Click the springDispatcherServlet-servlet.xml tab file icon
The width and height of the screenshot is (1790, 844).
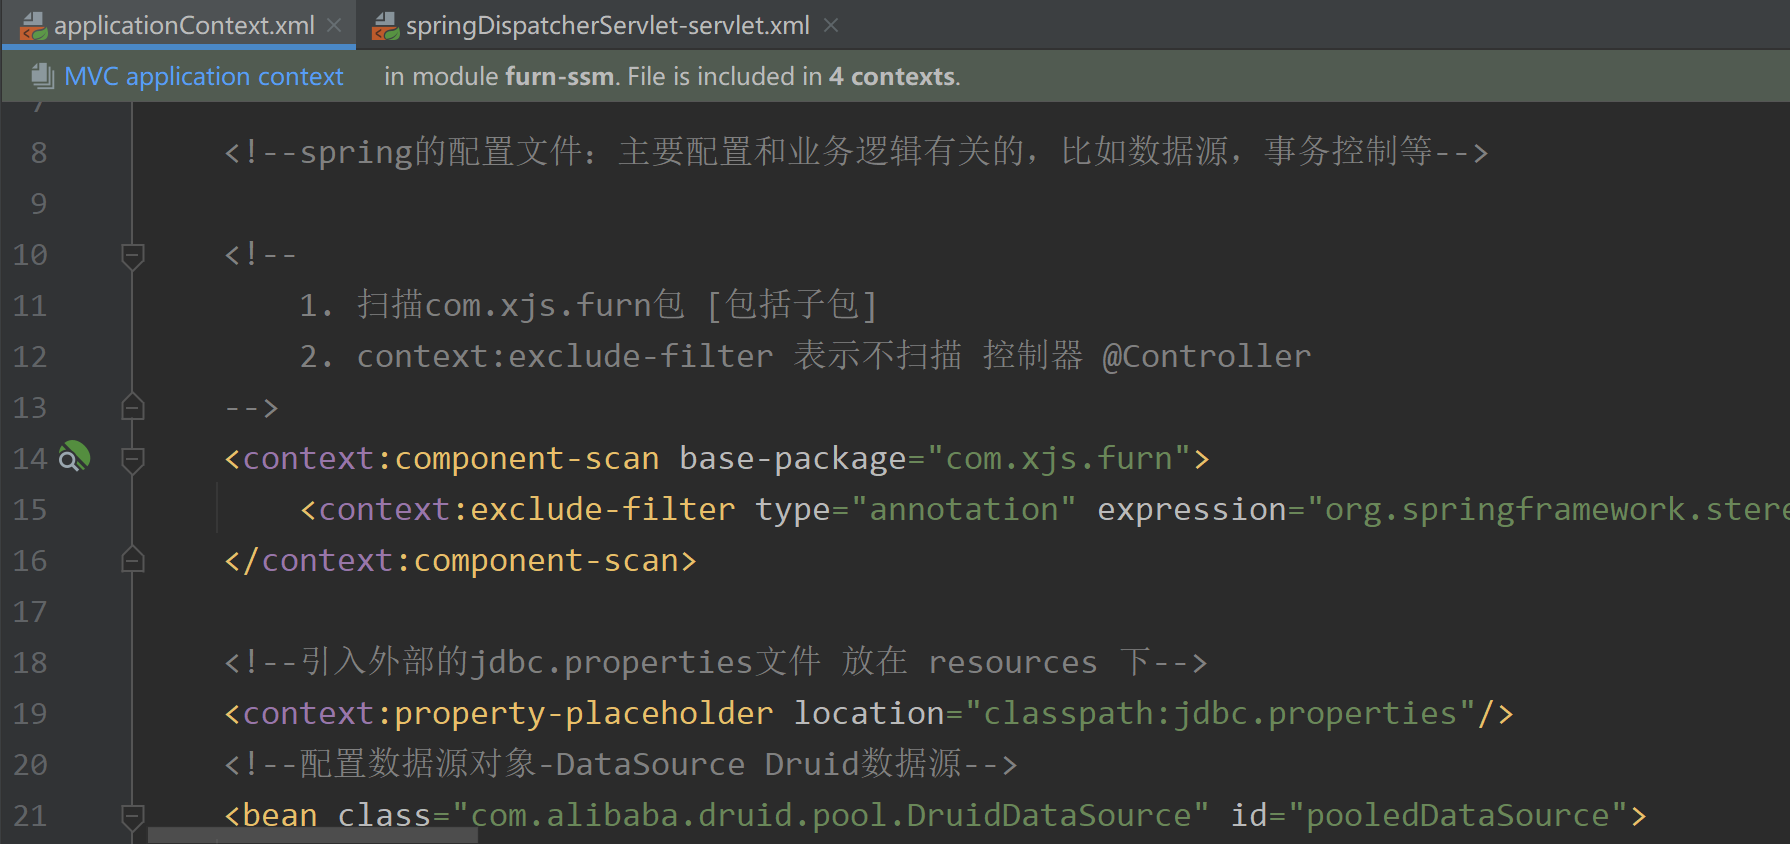pyautogui.click(x=385, y=26)
